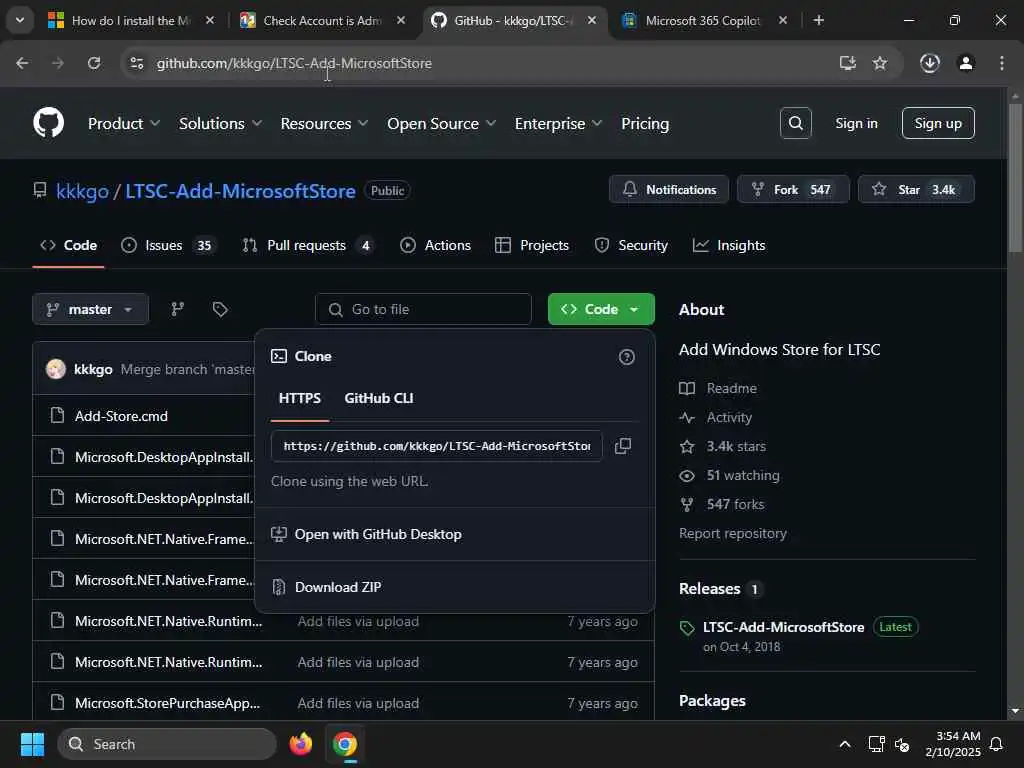1024x768 pixels.
Task: Expand the Resources menu
Action: (324, 123)
